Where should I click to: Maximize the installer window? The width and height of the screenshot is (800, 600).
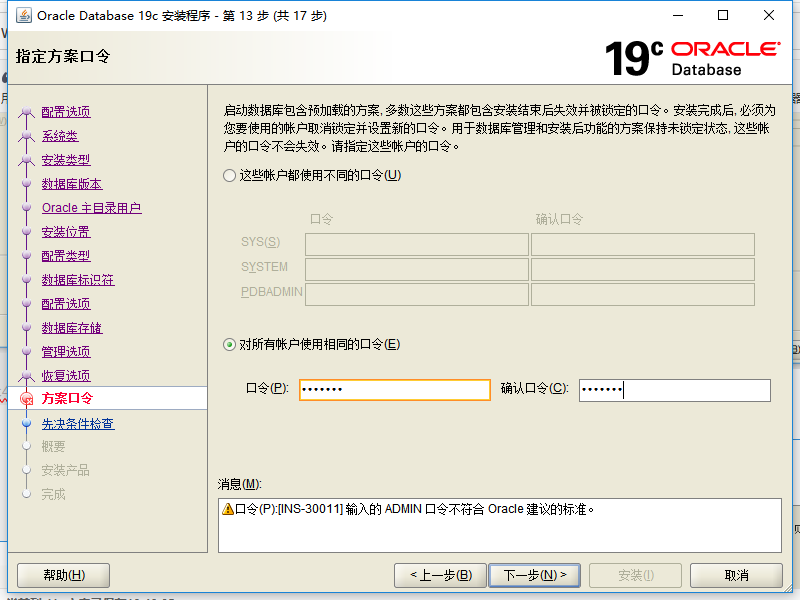[723, 15]
